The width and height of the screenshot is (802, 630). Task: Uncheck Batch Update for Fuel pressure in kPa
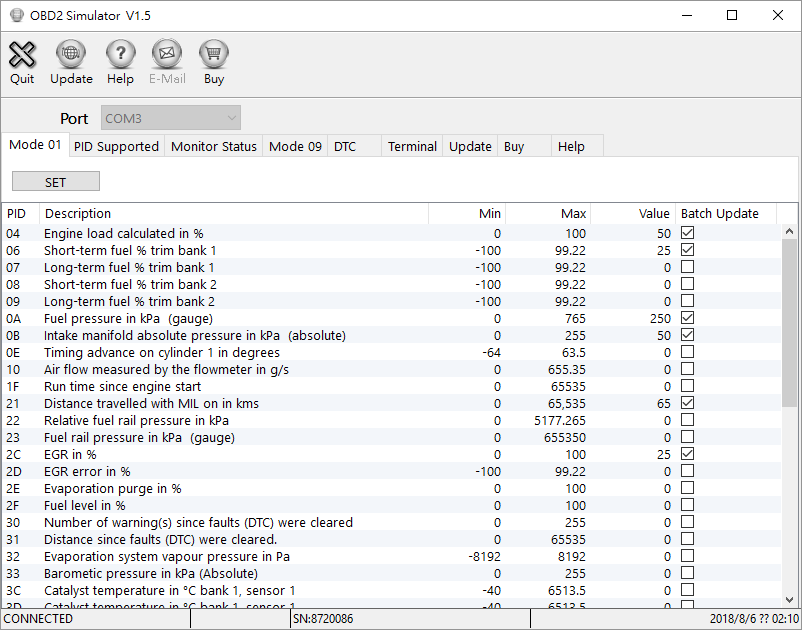click(x=687, y=318)
